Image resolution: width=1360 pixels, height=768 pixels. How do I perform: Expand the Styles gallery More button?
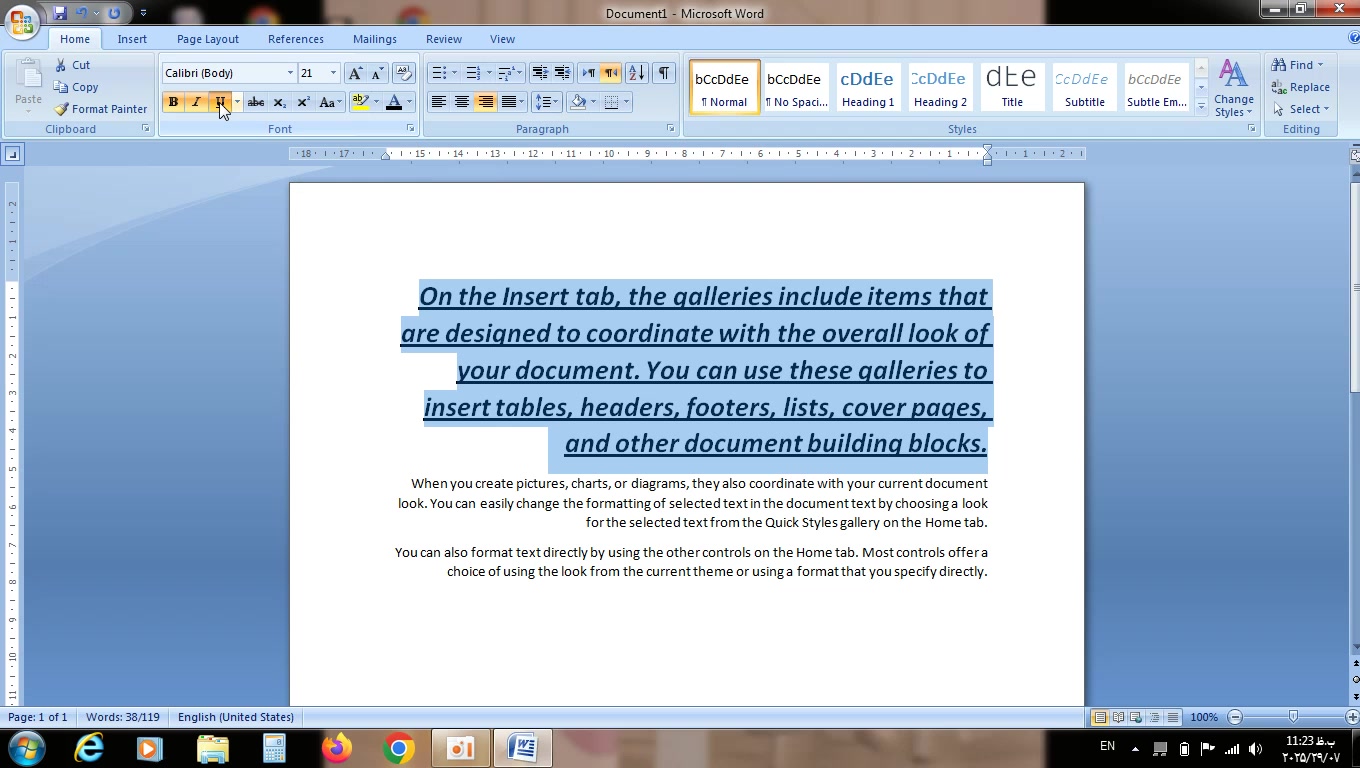point(1201,107)
